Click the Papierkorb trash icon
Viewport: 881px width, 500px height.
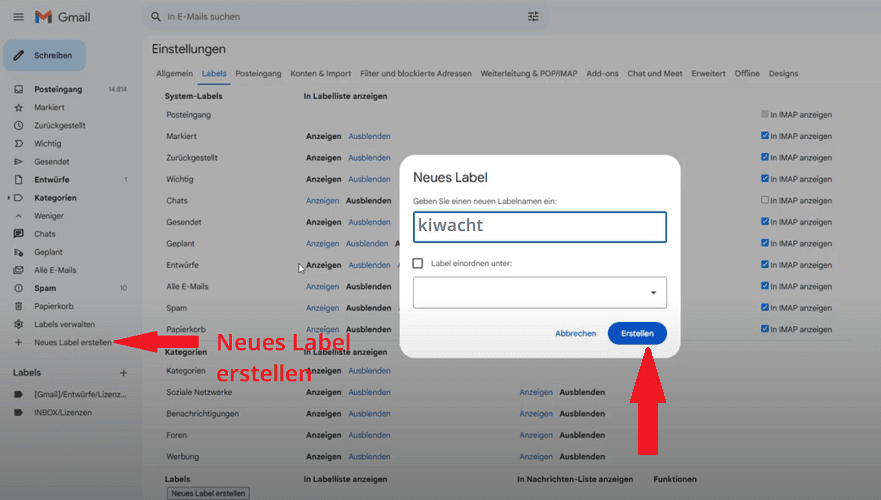click(19, 306)
